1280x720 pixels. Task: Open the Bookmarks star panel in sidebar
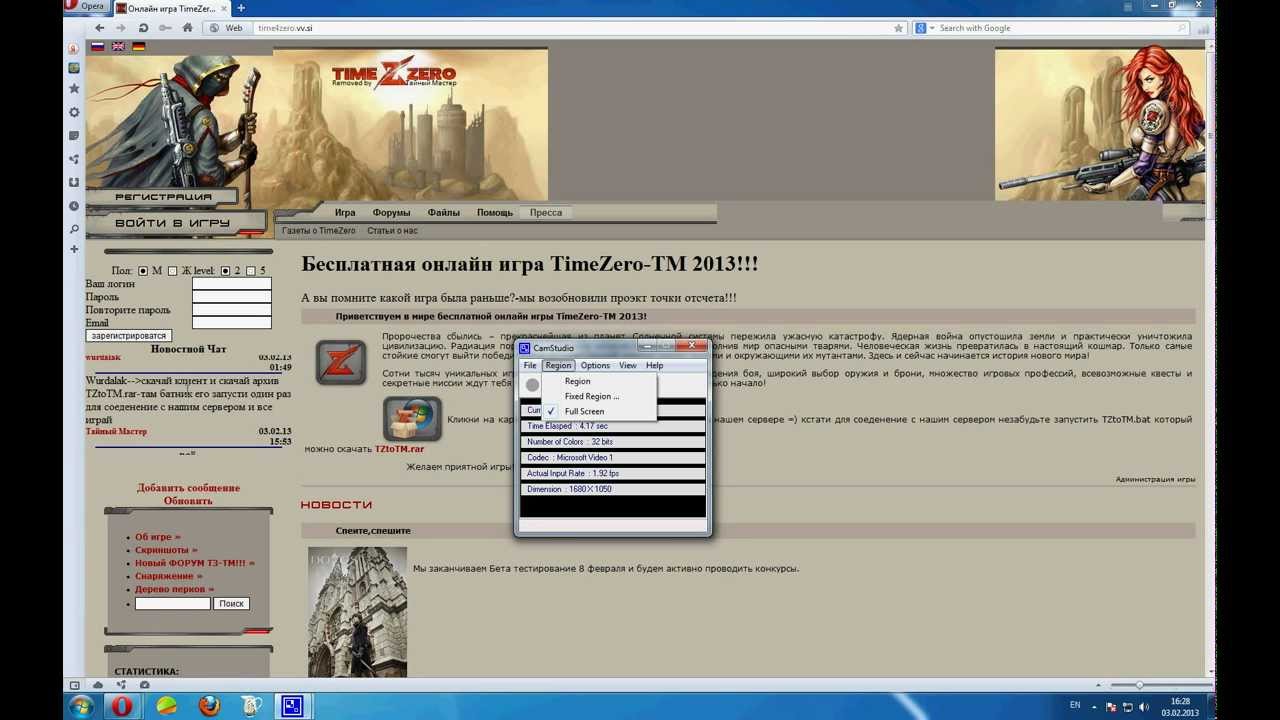[74, 89]
